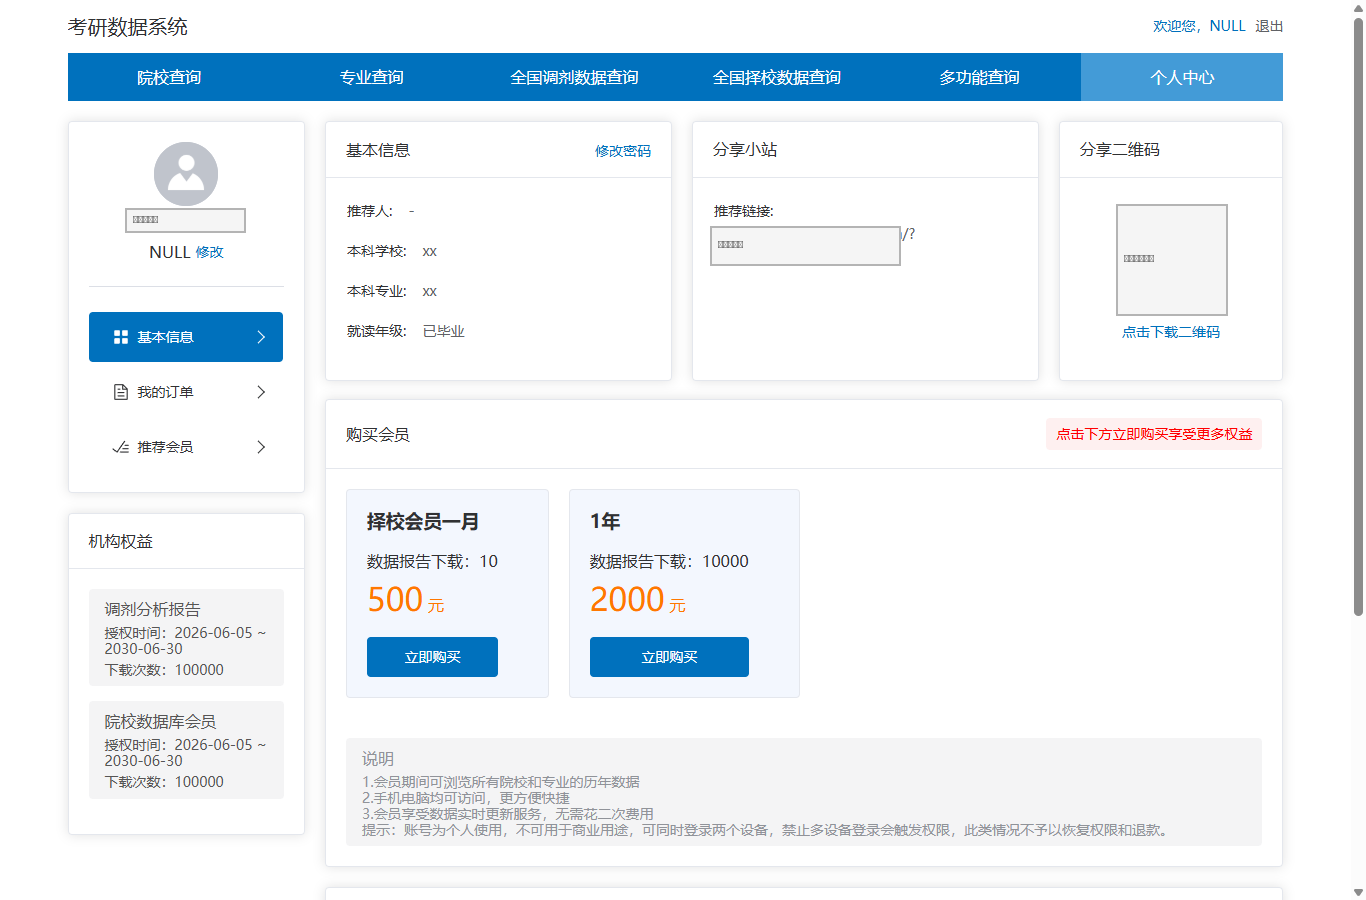Open the 专业查询 navigation tab
The width and height of the screenshot is (1366, 900).
372,77
